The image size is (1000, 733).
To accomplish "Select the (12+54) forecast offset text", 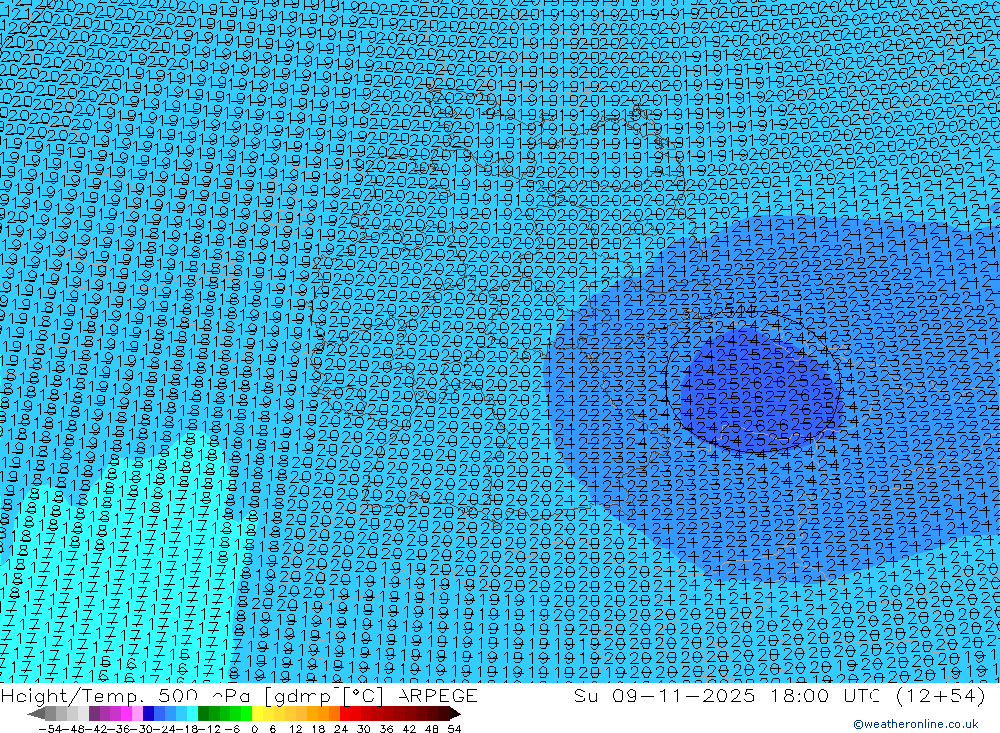I will tap(940, 695).
